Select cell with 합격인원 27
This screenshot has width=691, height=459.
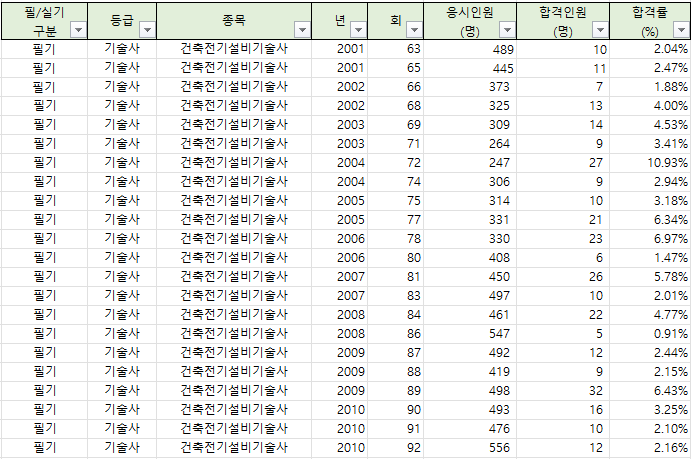pyautogui.click(x=563, y=163)
